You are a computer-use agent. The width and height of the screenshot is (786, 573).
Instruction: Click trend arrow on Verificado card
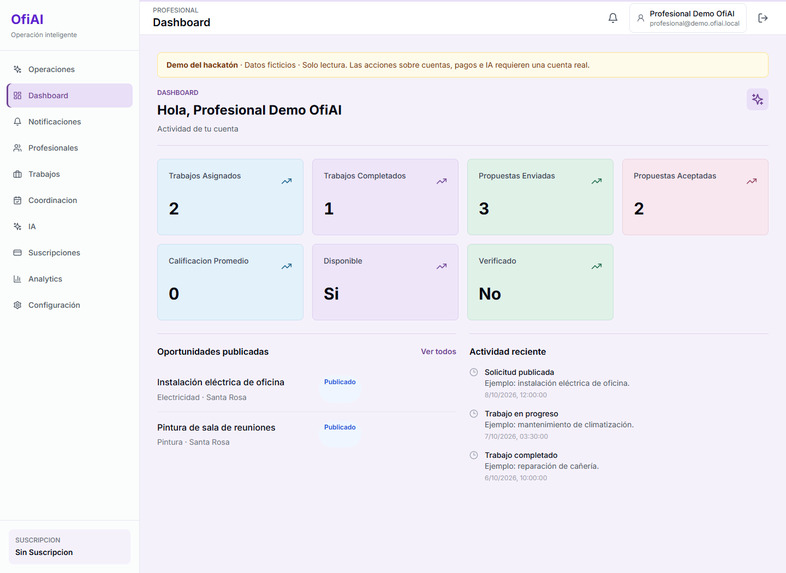coord(596,266)
